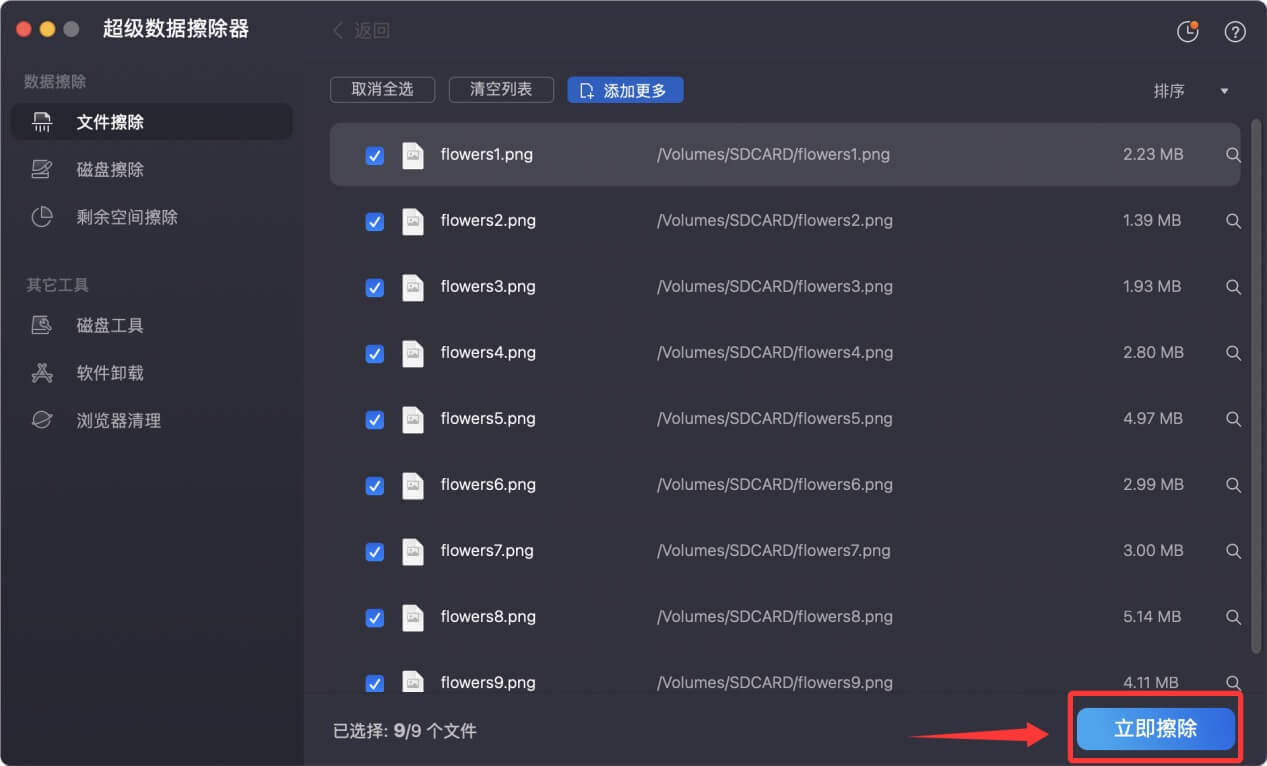The width and height of the screenshot is (1267, 766).
Task: Deselect flowers4.png checkbox
Action: (x=375, y=353)
